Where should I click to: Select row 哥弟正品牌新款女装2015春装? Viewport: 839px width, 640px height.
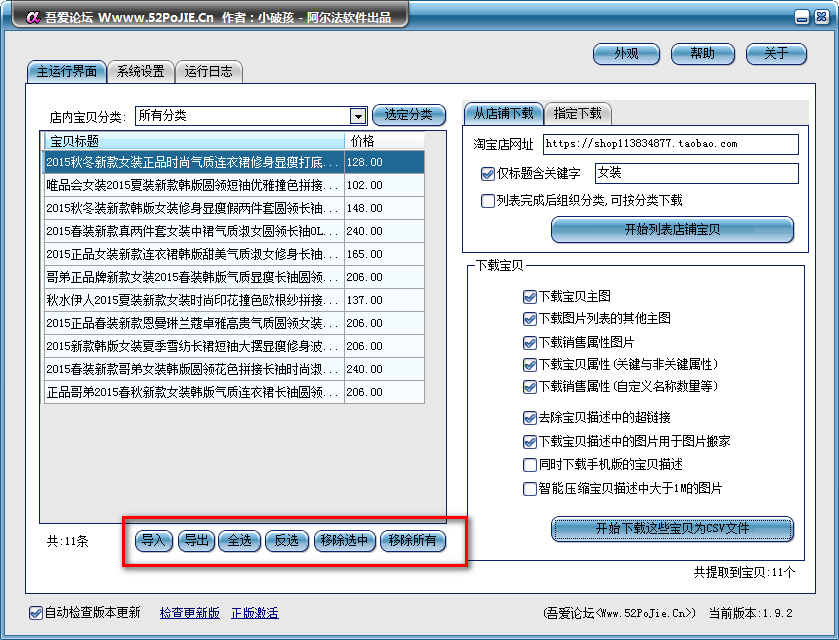pos(234,277)
